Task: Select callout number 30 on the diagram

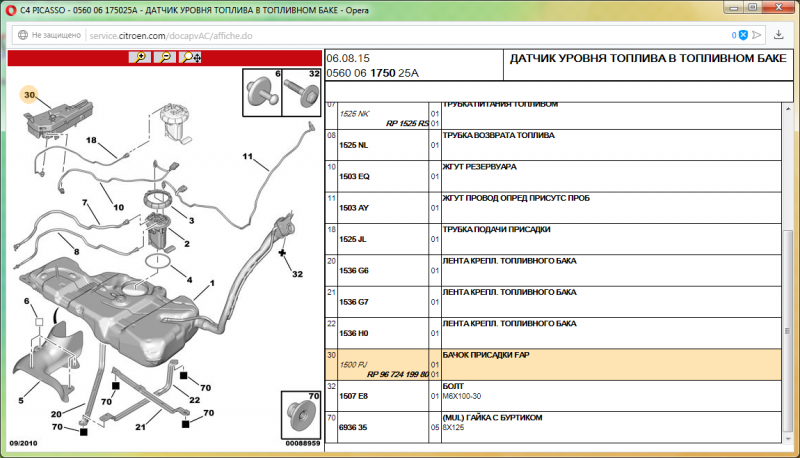Action: coord(30,95)
